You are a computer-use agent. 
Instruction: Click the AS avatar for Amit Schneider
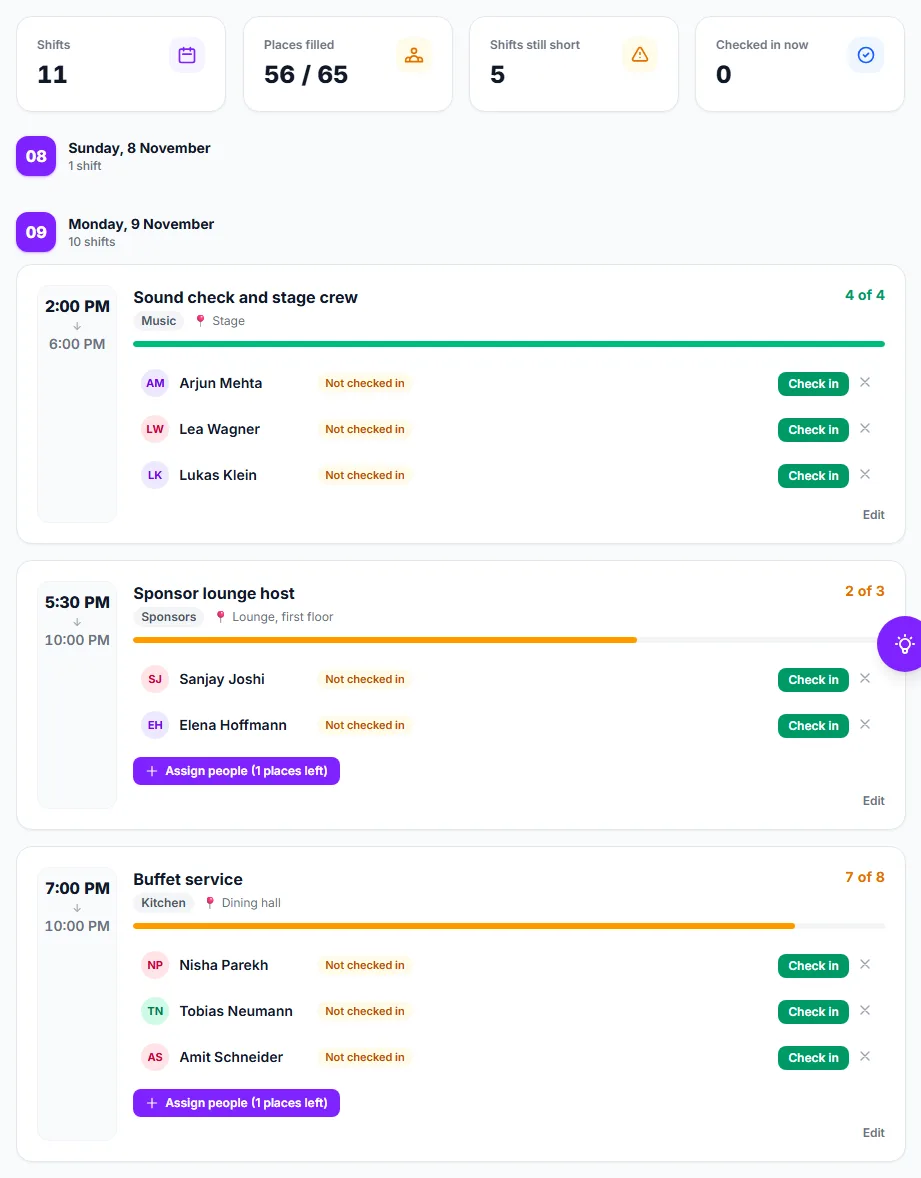[155, 1057]
